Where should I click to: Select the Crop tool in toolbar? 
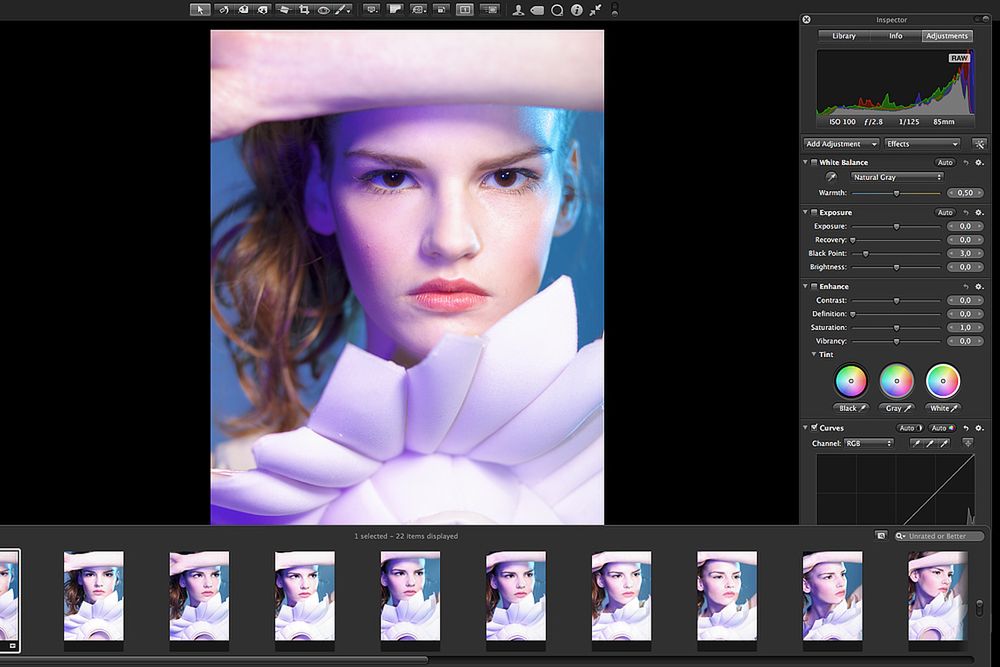(304, 10)
